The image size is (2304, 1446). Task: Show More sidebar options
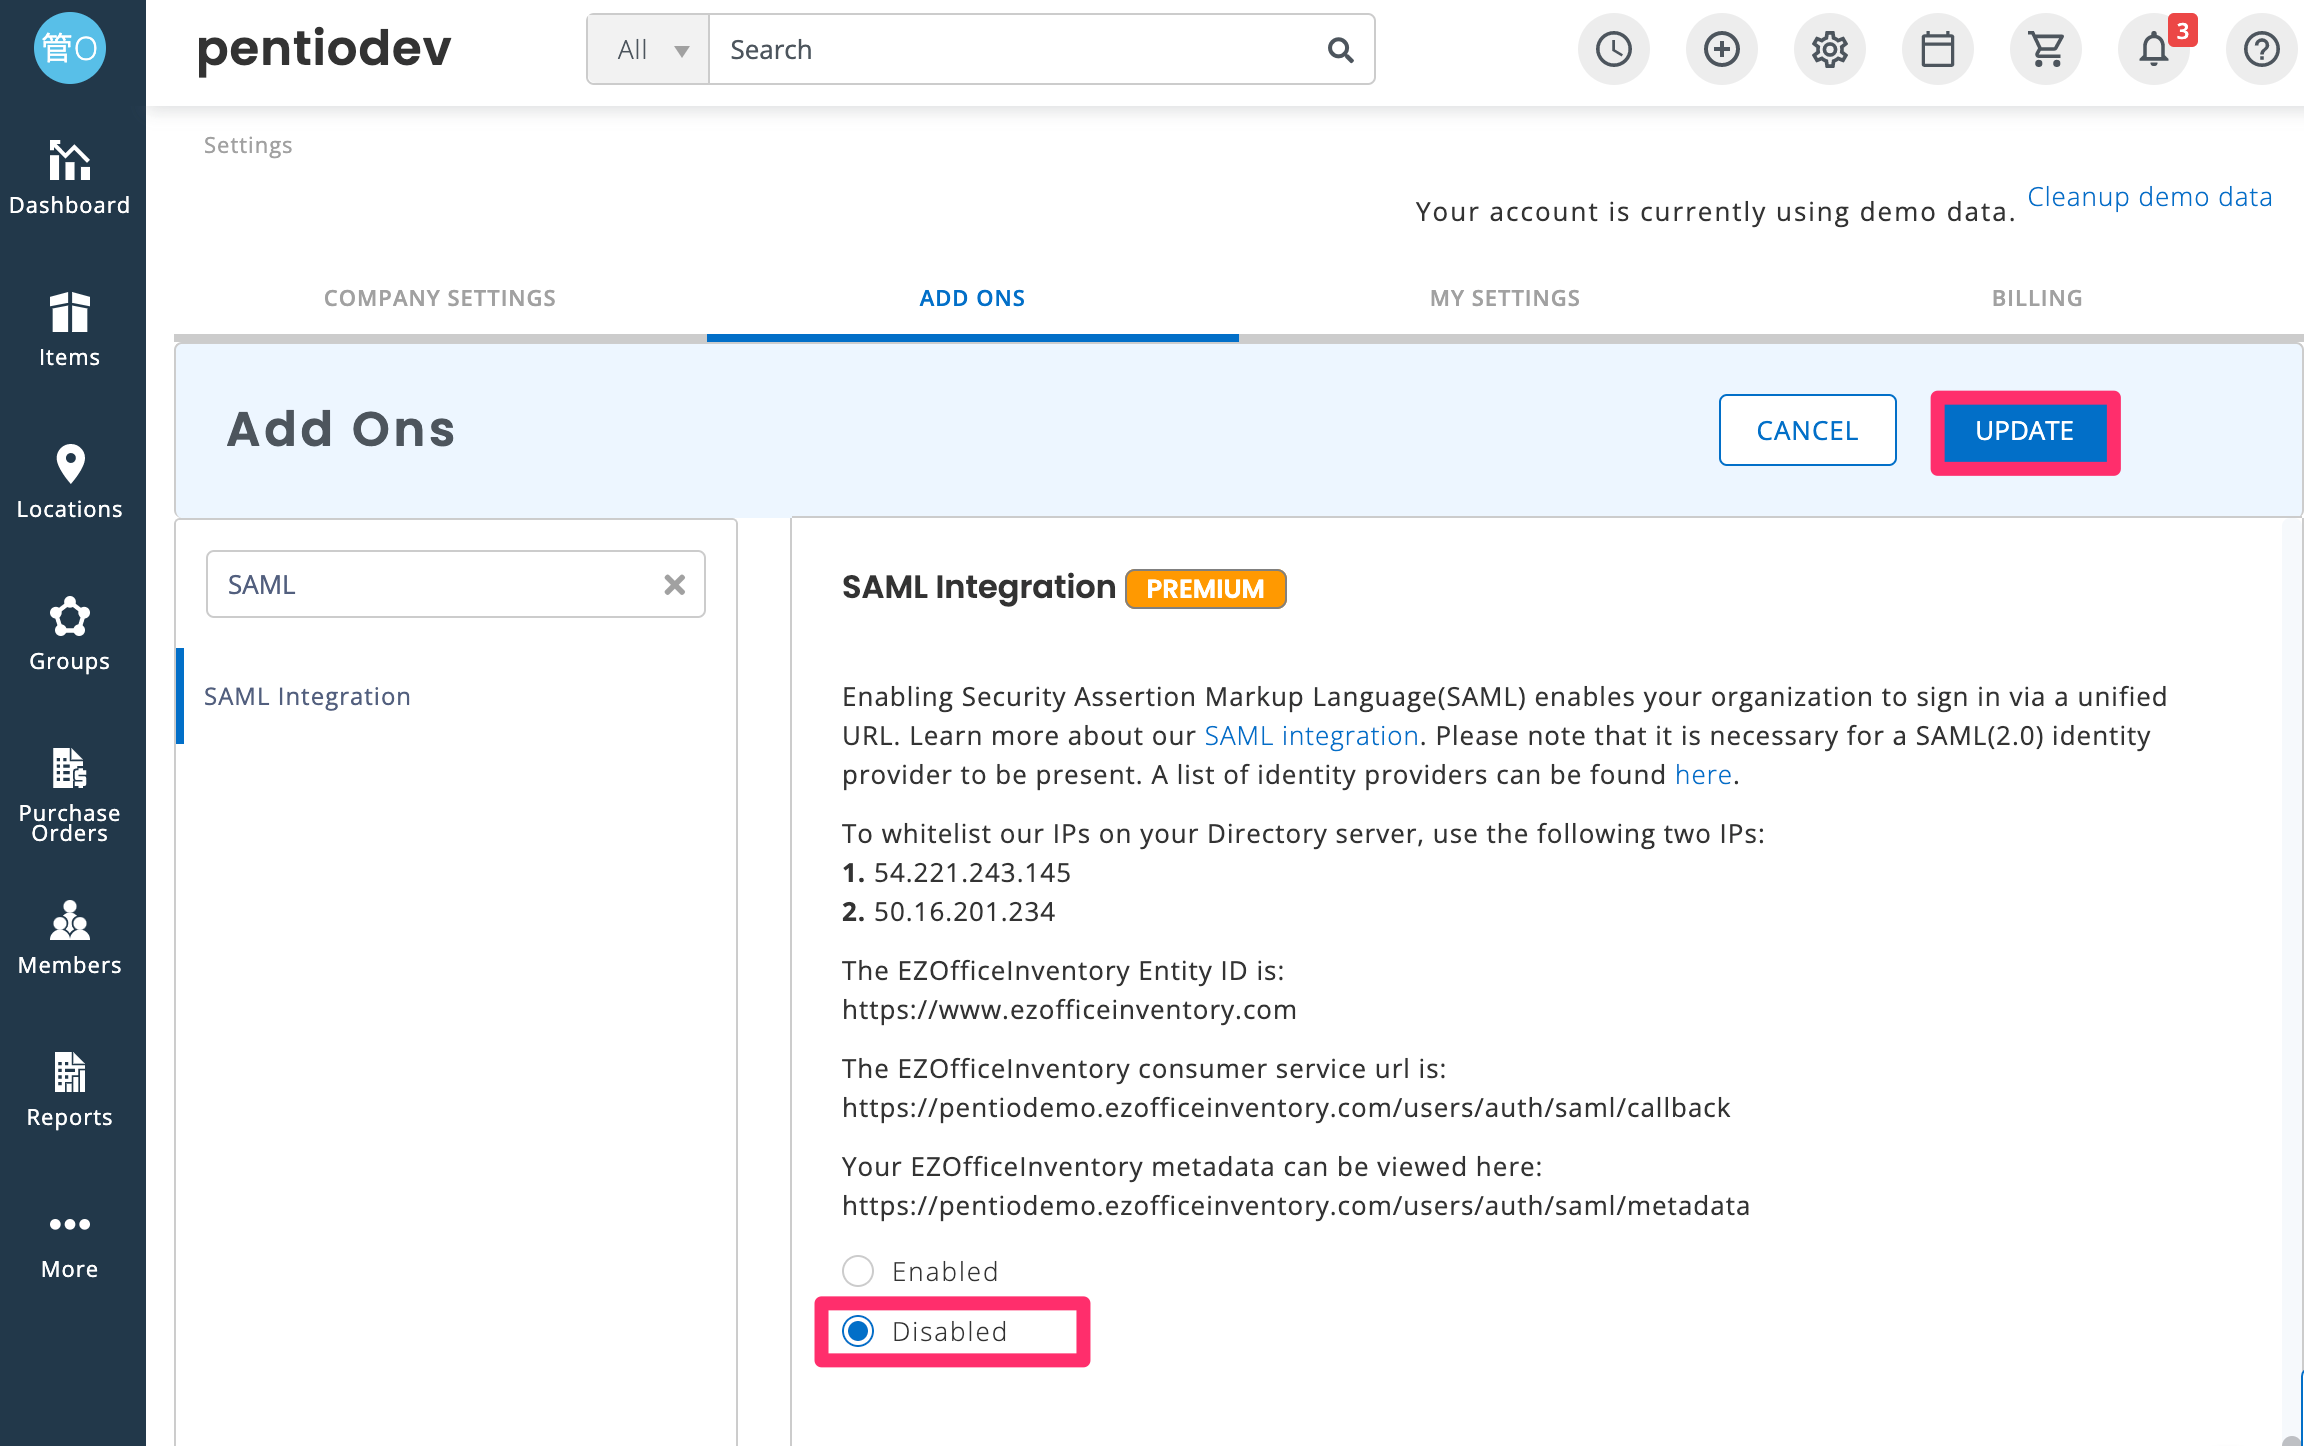(x=70, y=1246)
